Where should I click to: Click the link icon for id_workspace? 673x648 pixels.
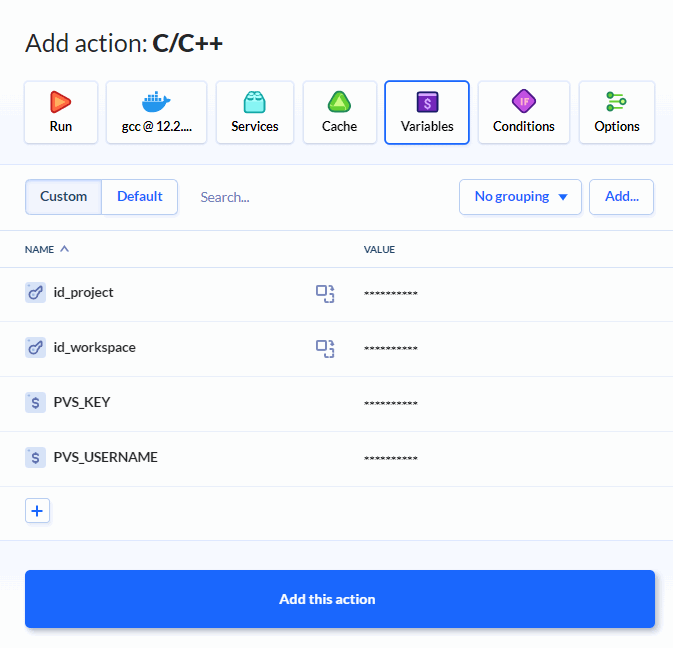click(36, 348)
